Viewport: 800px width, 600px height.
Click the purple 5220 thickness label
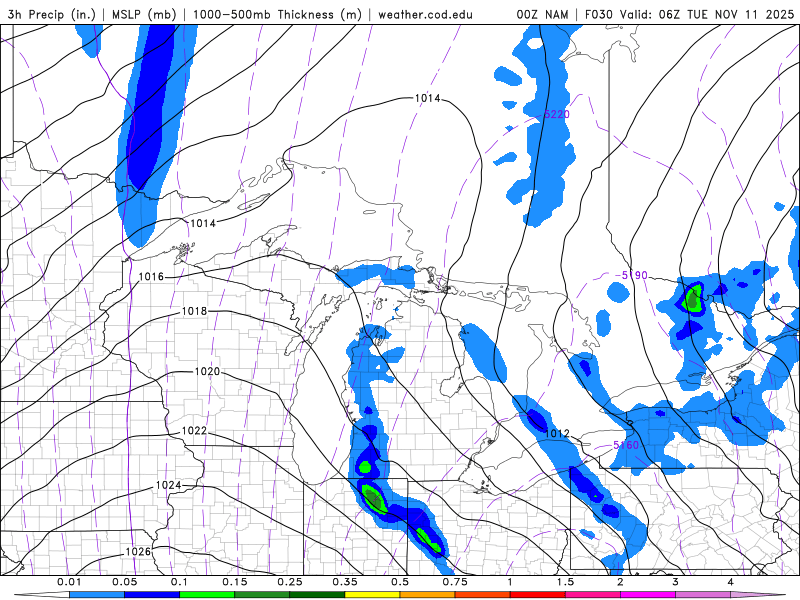(x=557, y=114)
